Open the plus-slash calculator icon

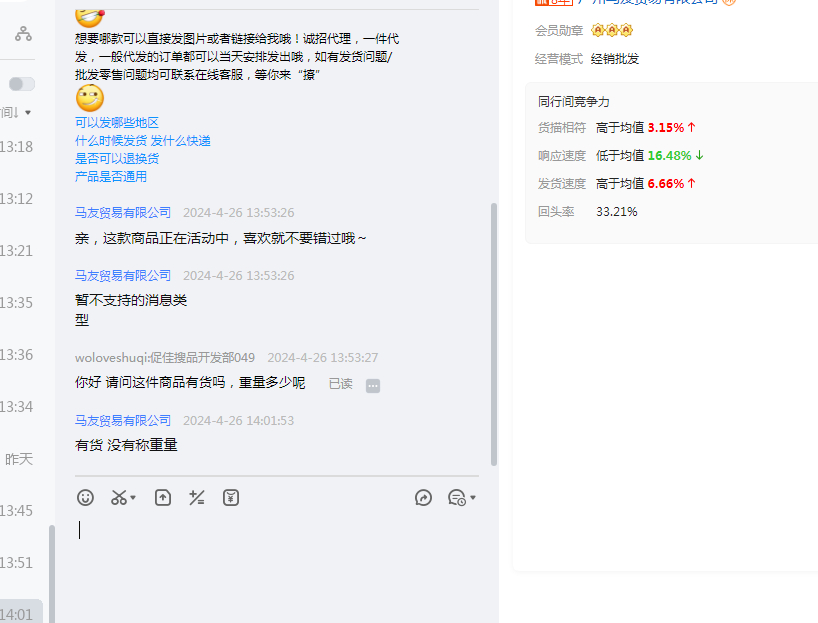coord(196,497)
